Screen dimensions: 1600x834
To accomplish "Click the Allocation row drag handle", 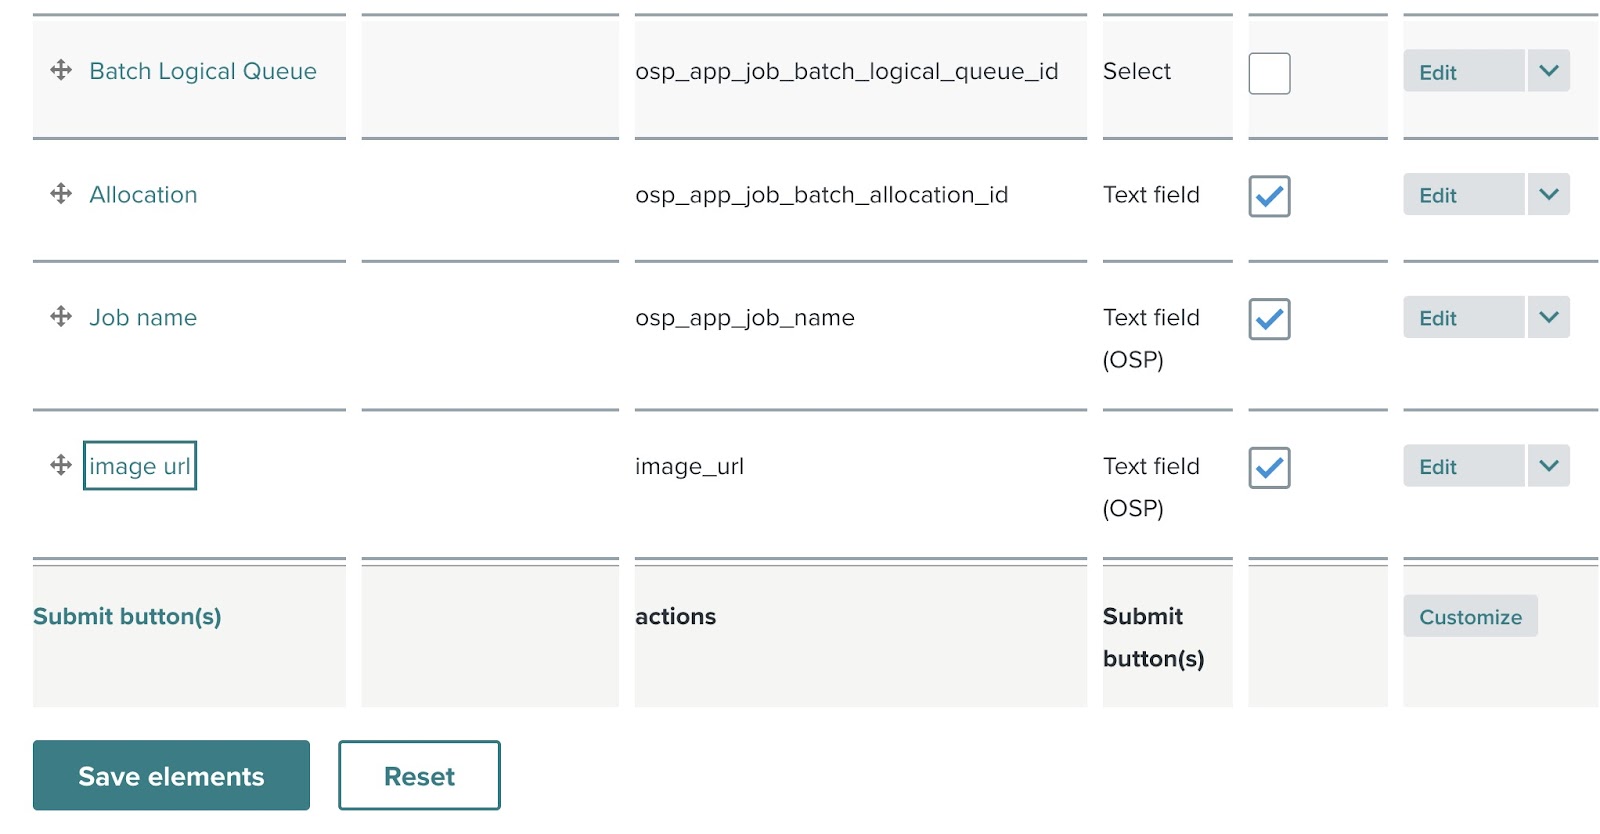I will coord(61,193).
